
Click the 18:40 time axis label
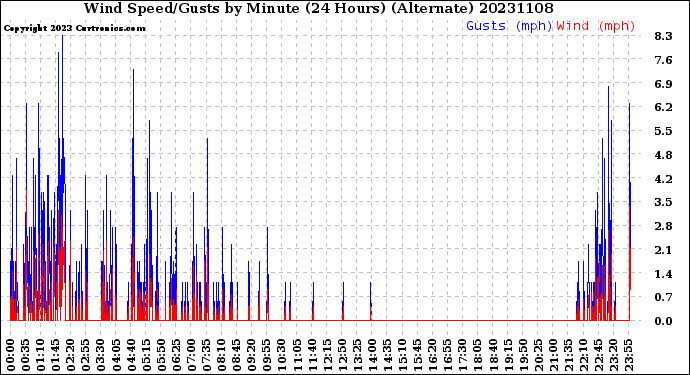[492, 355]
